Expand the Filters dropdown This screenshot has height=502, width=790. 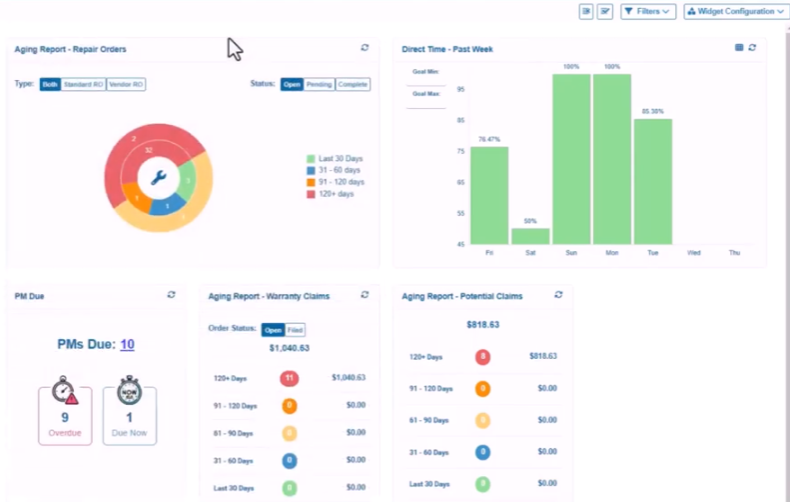point(648,11)
